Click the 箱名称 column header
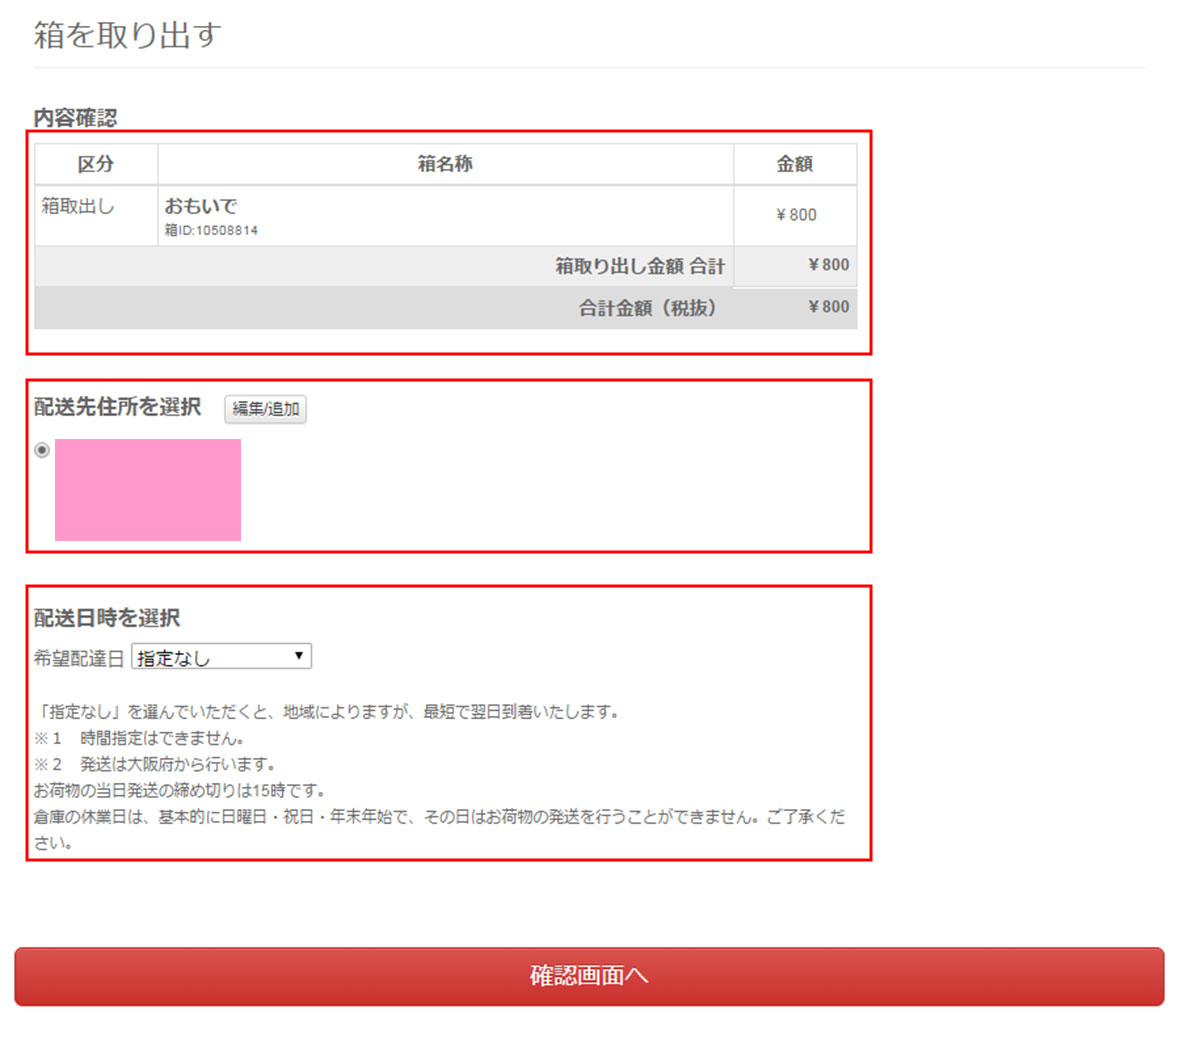The width and height of the screenshot is (1200, 1060). pos(445,164)
